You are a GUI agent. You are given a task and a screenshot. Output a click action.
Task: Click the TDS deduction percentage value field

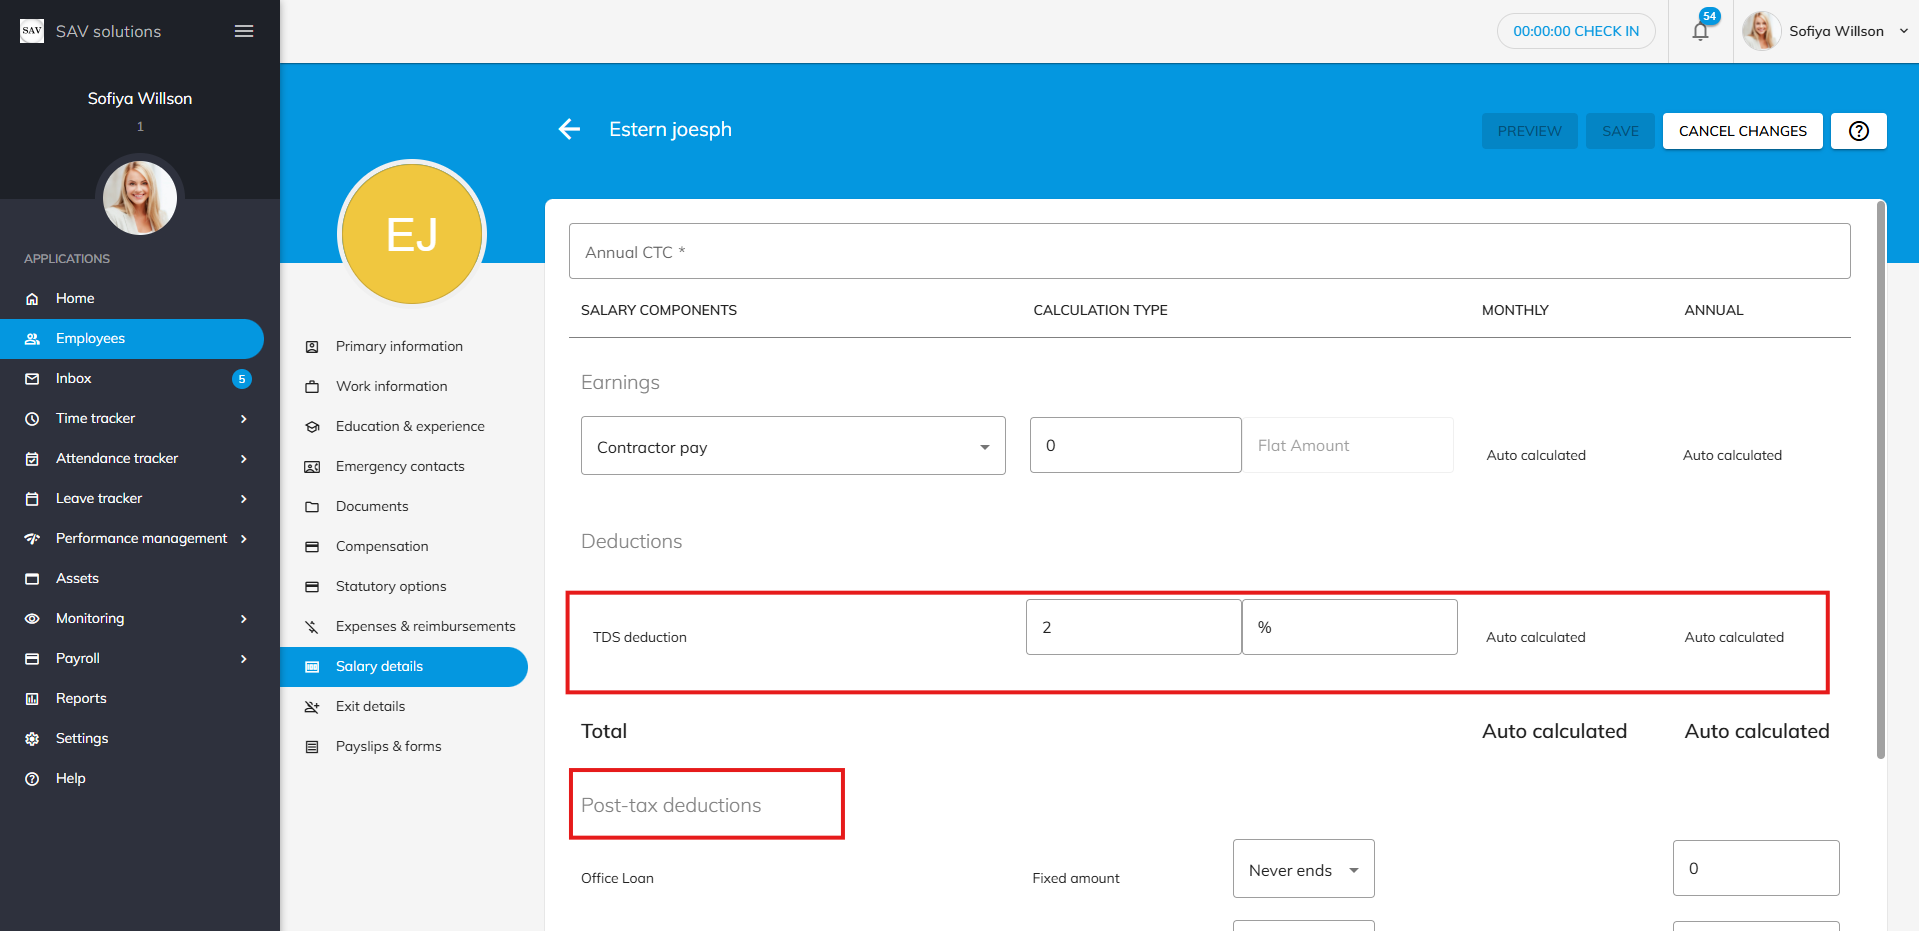click(x=1133, y=627)
